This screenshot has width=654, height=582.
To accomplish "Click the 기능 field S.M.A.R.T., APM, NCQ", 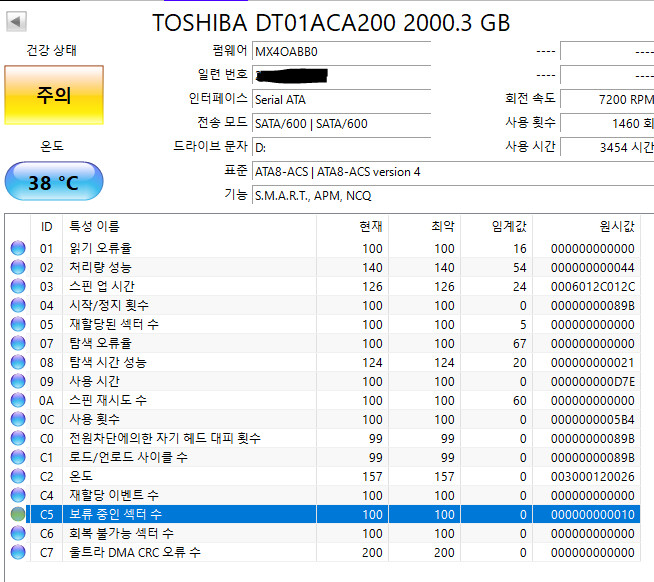I will click(x=453, y=195).
